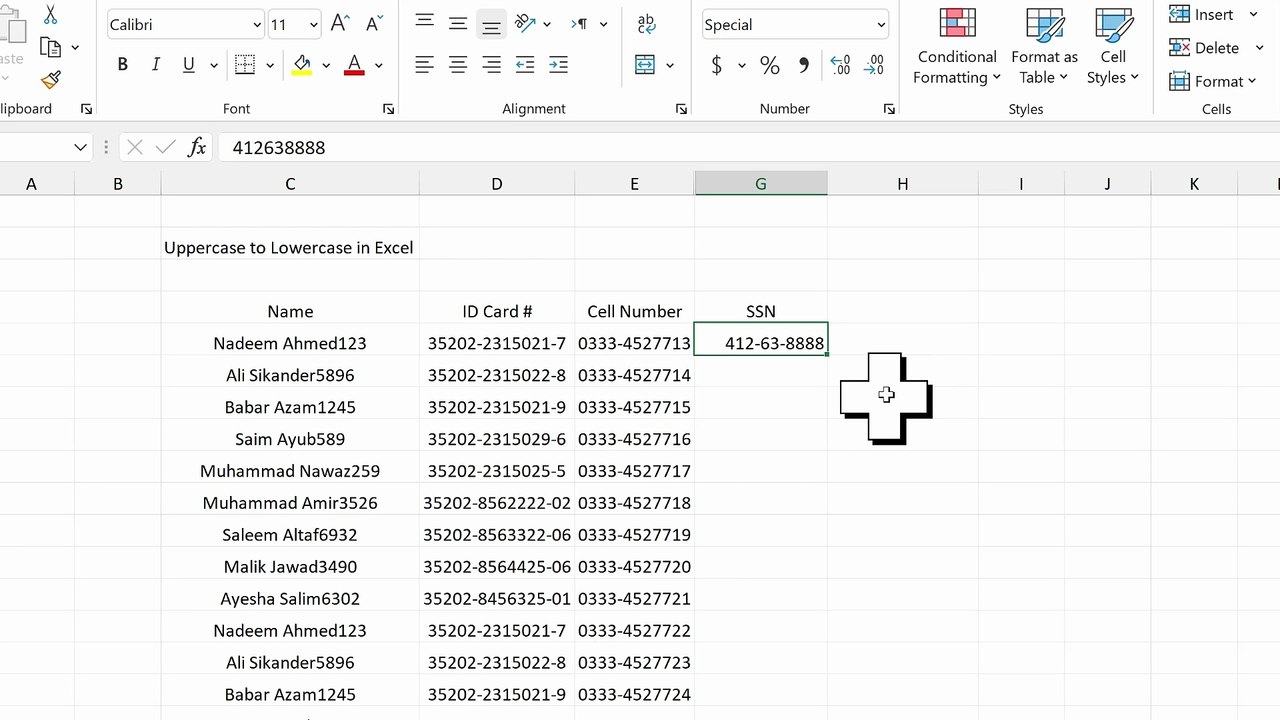
Task: Click Increase Decimal icon
Action: pos(840,65)
